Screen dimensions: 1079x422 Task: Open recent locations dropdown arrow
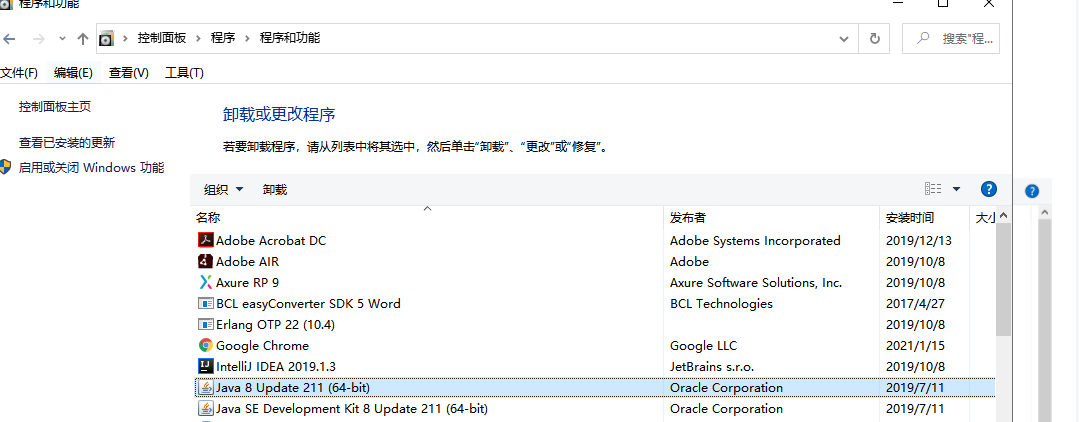(x=62, y=39)
